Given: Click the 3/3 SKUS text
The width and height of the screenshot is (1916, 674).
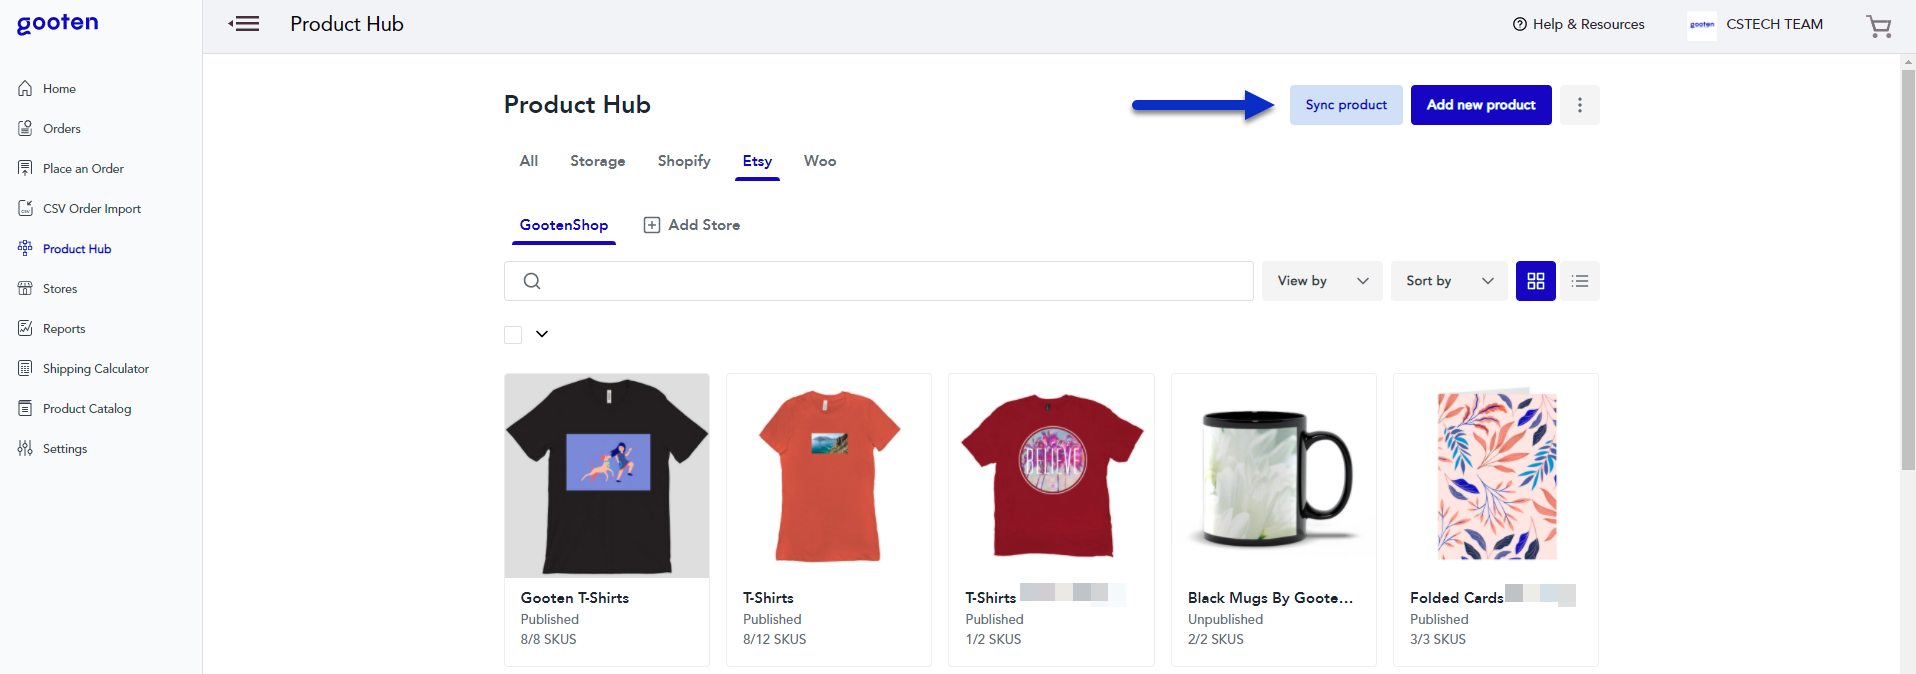Looking at the screenshot, I should pyautogui.click(x=1438, y=639).
